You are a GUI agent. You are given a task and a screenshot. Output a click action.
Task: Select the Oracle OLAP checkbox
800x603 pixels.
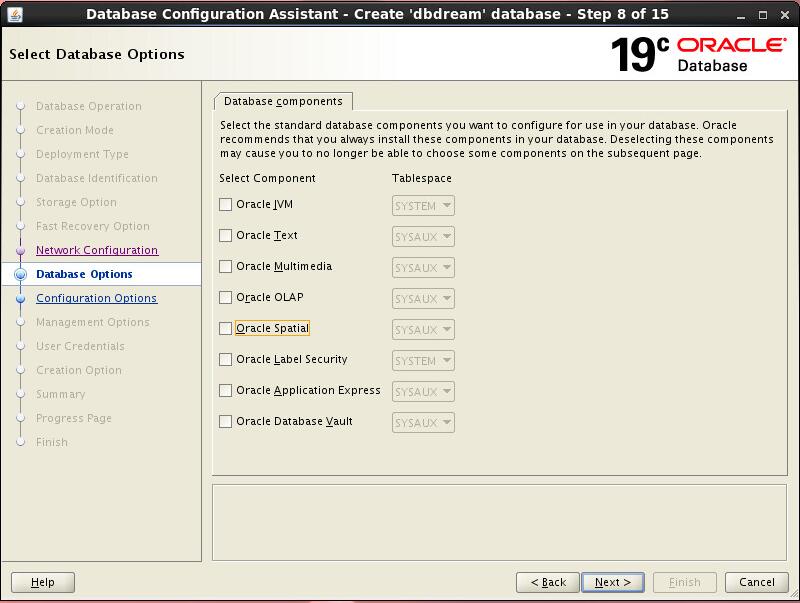pos(225,298)
